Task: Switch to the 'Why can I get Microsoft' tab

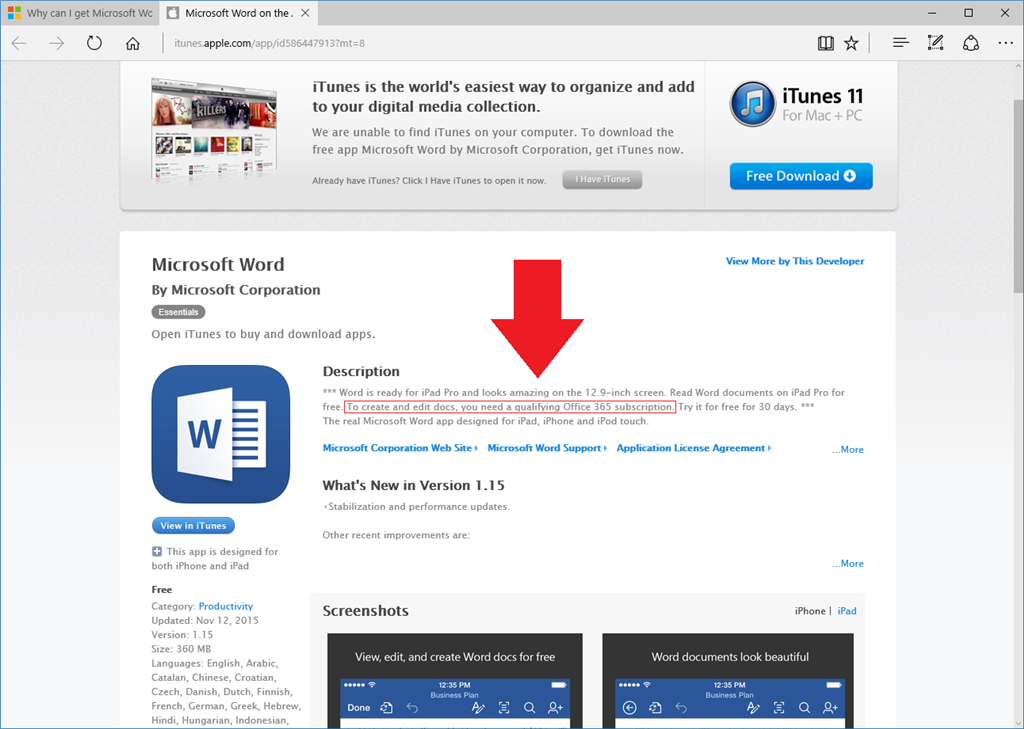Action: [x=80, y=13]
